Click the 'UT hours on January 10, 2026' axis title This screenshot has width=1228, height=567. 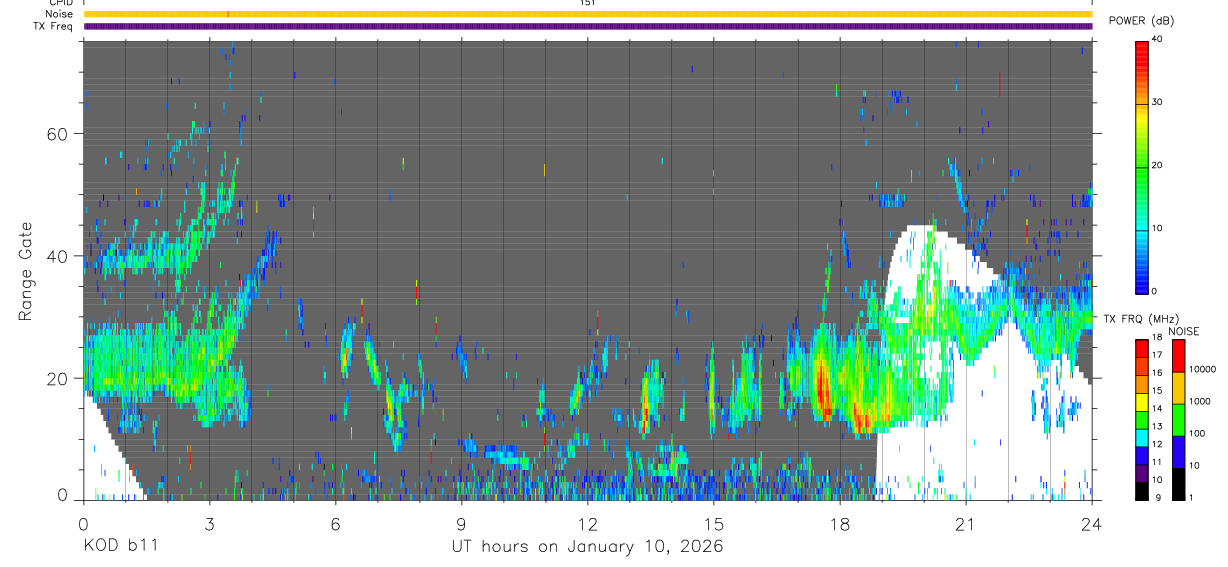pyautogui.click(x=587, y=547)
